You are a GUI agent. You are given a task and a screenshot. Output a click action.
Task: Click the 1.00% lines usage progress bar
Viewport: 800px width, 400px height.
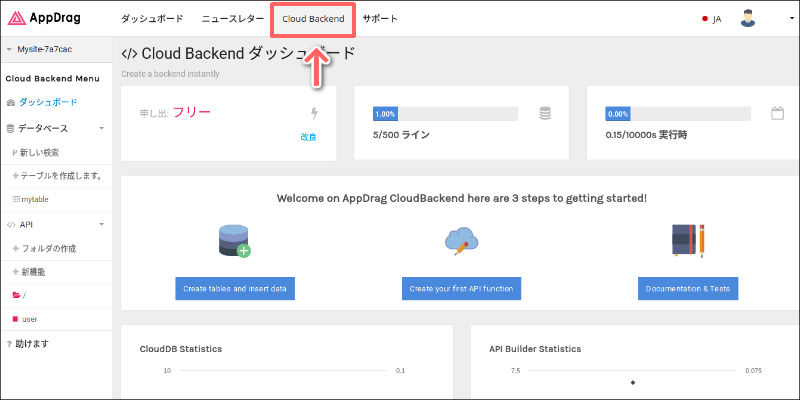pos(445,114)
